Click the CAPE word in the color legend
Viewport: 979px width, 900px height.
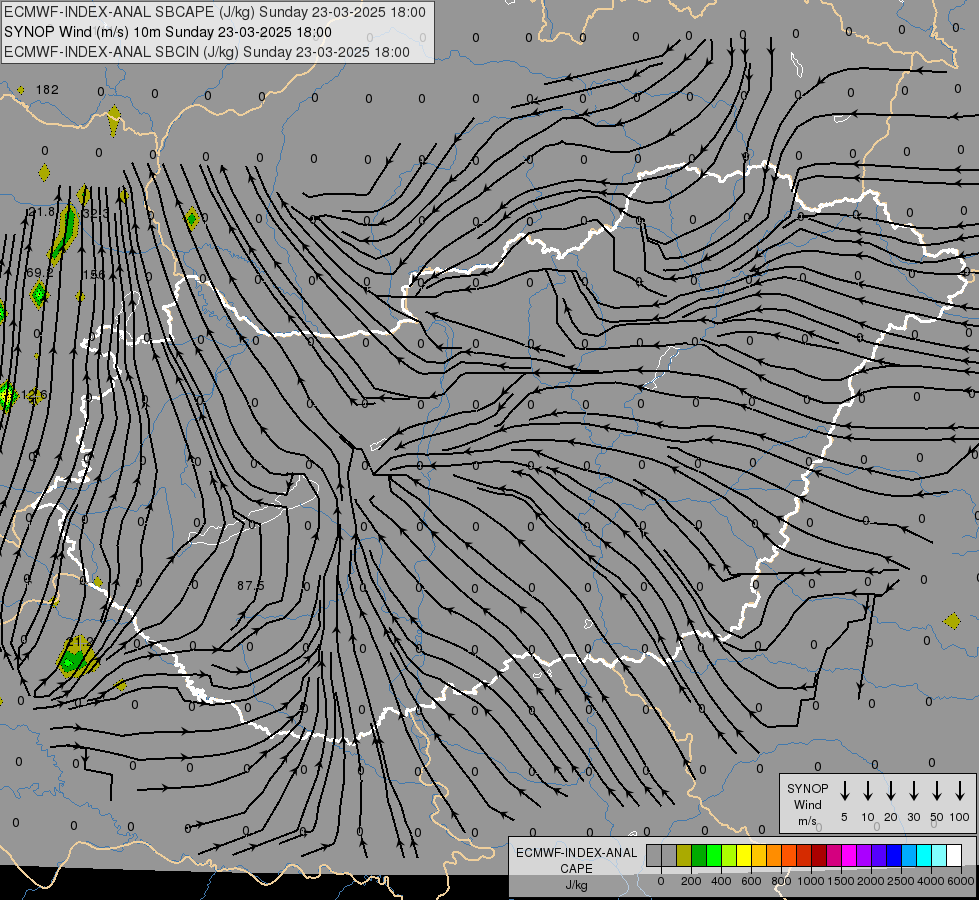point(576,869)
